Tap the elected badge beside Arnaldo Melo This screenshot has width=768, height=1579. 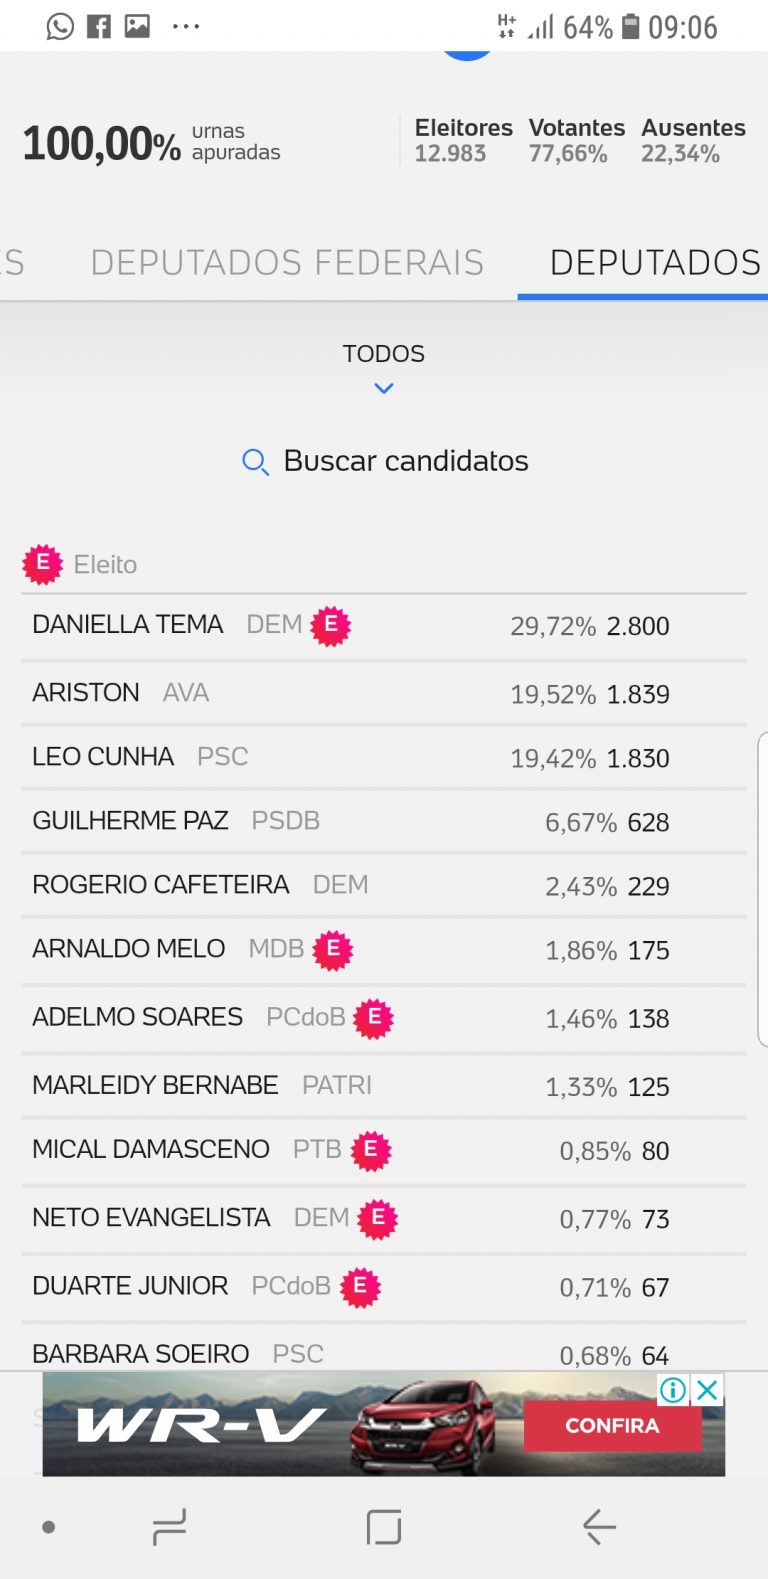click(333, 950)
